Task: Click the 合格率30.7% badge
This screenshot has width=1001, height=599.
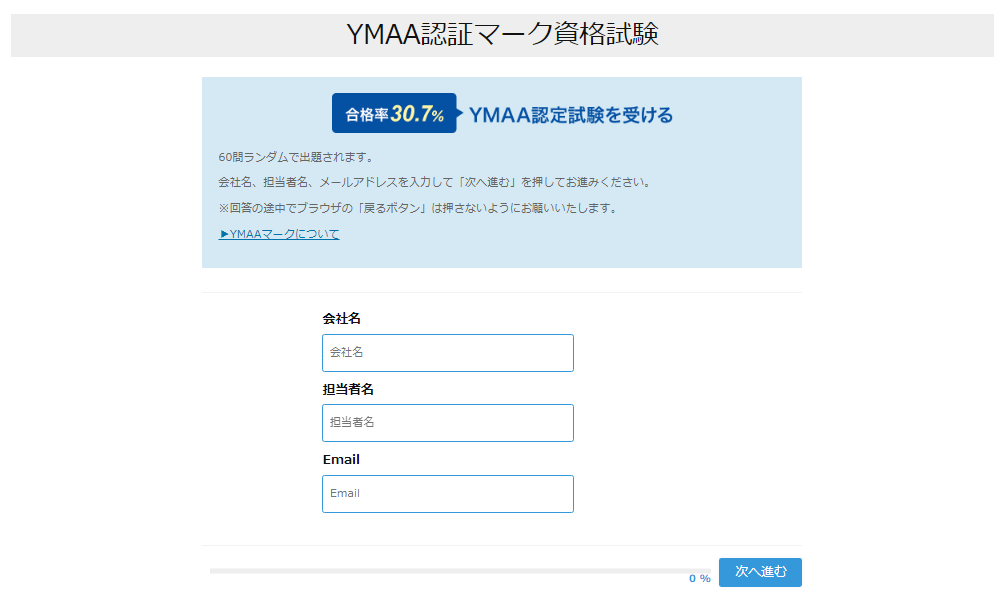Action: 395,113
